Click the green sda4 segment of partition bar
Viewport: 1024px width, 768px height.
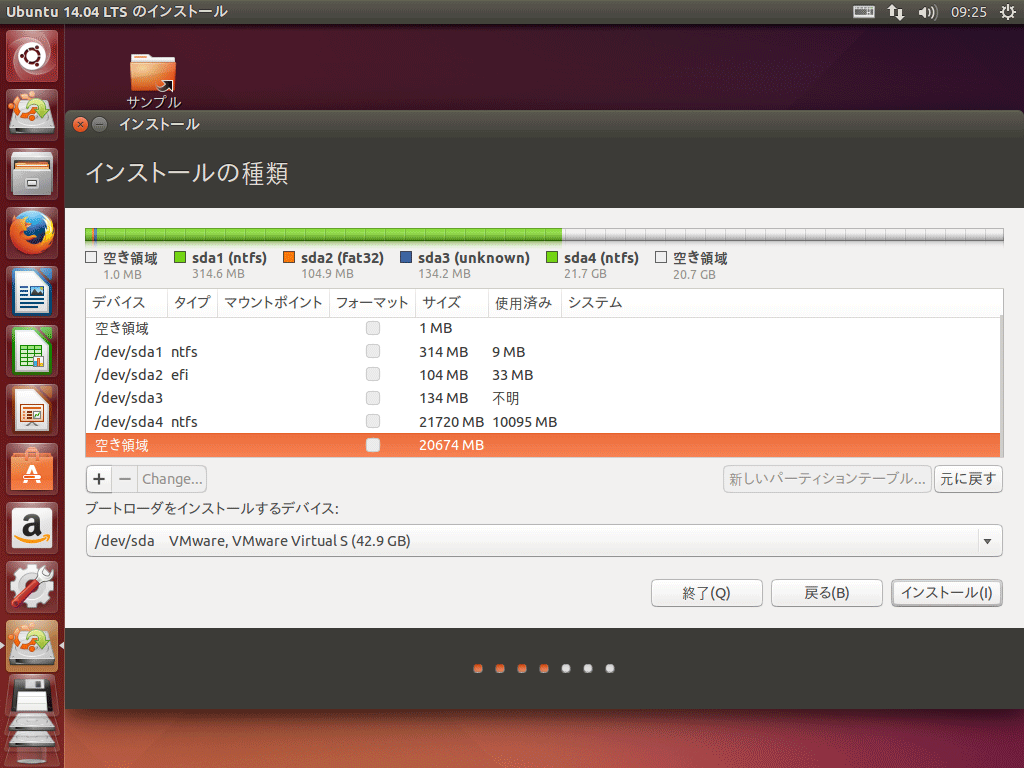[330, 235]
